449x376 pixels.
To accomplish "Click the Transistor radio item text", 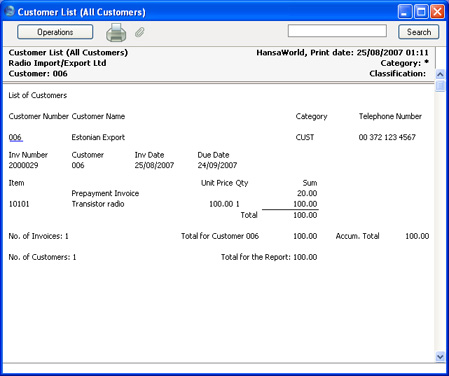I will tap(98, 204).
